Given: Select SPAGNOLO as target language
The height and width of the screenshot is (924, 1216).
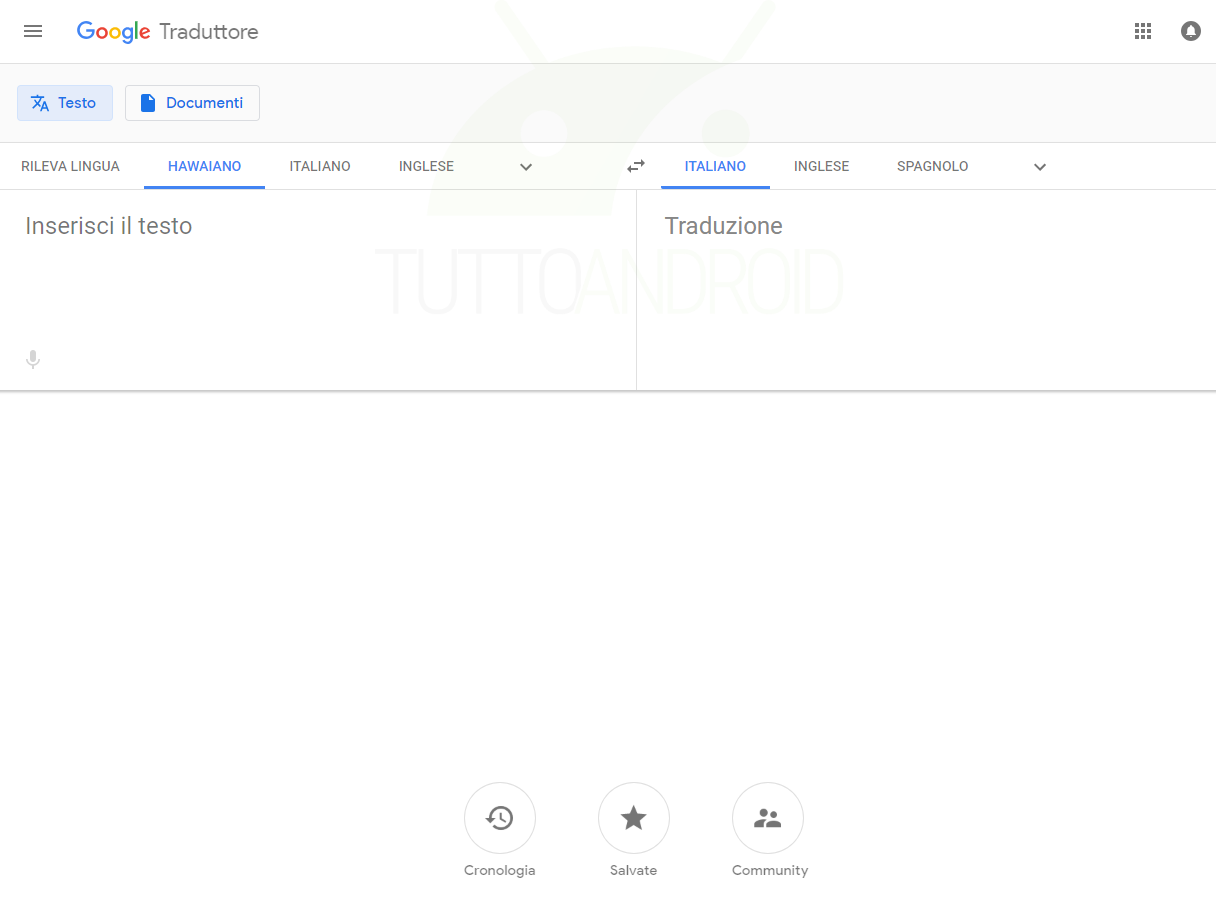Looking at the screenshot, I should [932, 166].
